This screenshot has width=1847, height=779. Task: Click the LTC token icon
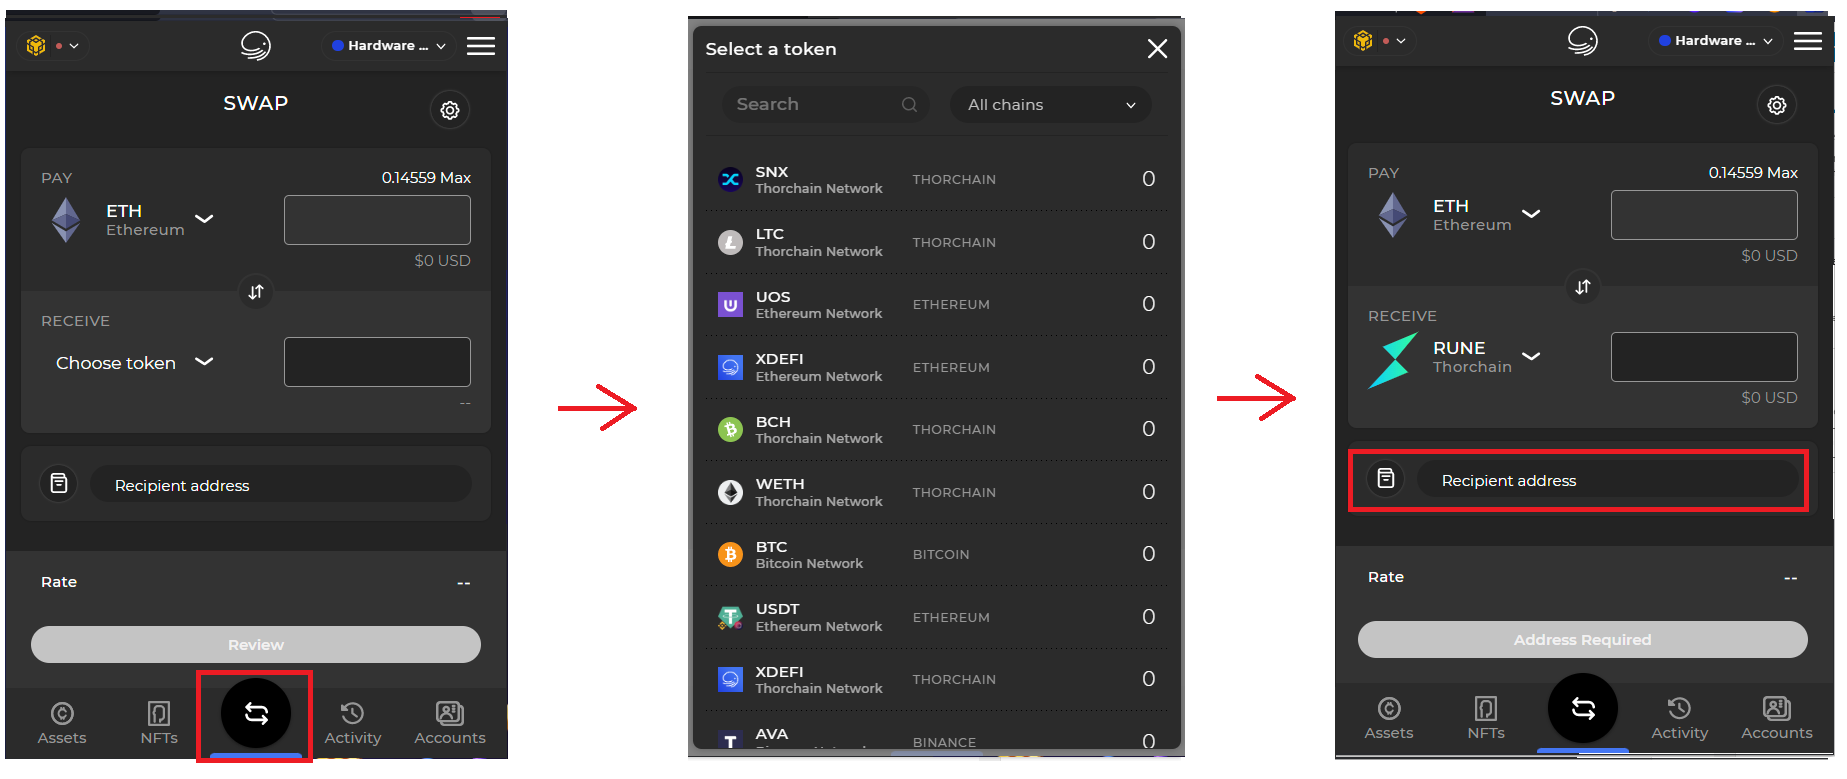pyautogui.click(x=731, y=242)
